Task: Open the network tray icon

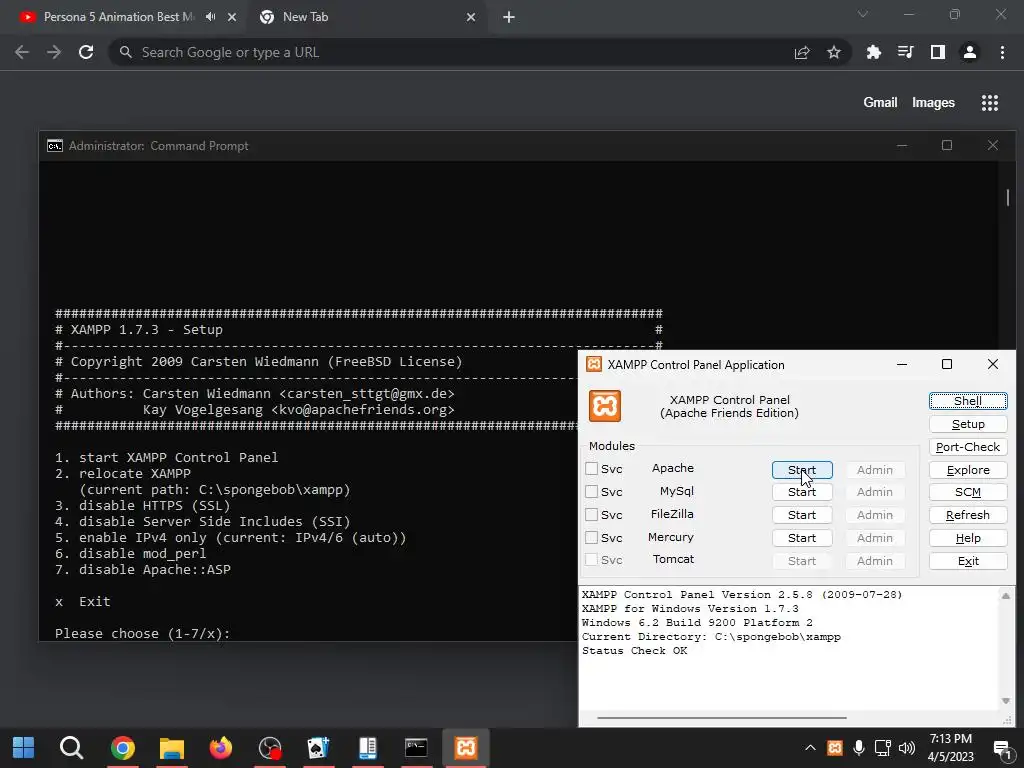Action: pyautogui.click(x=883, y=748)
